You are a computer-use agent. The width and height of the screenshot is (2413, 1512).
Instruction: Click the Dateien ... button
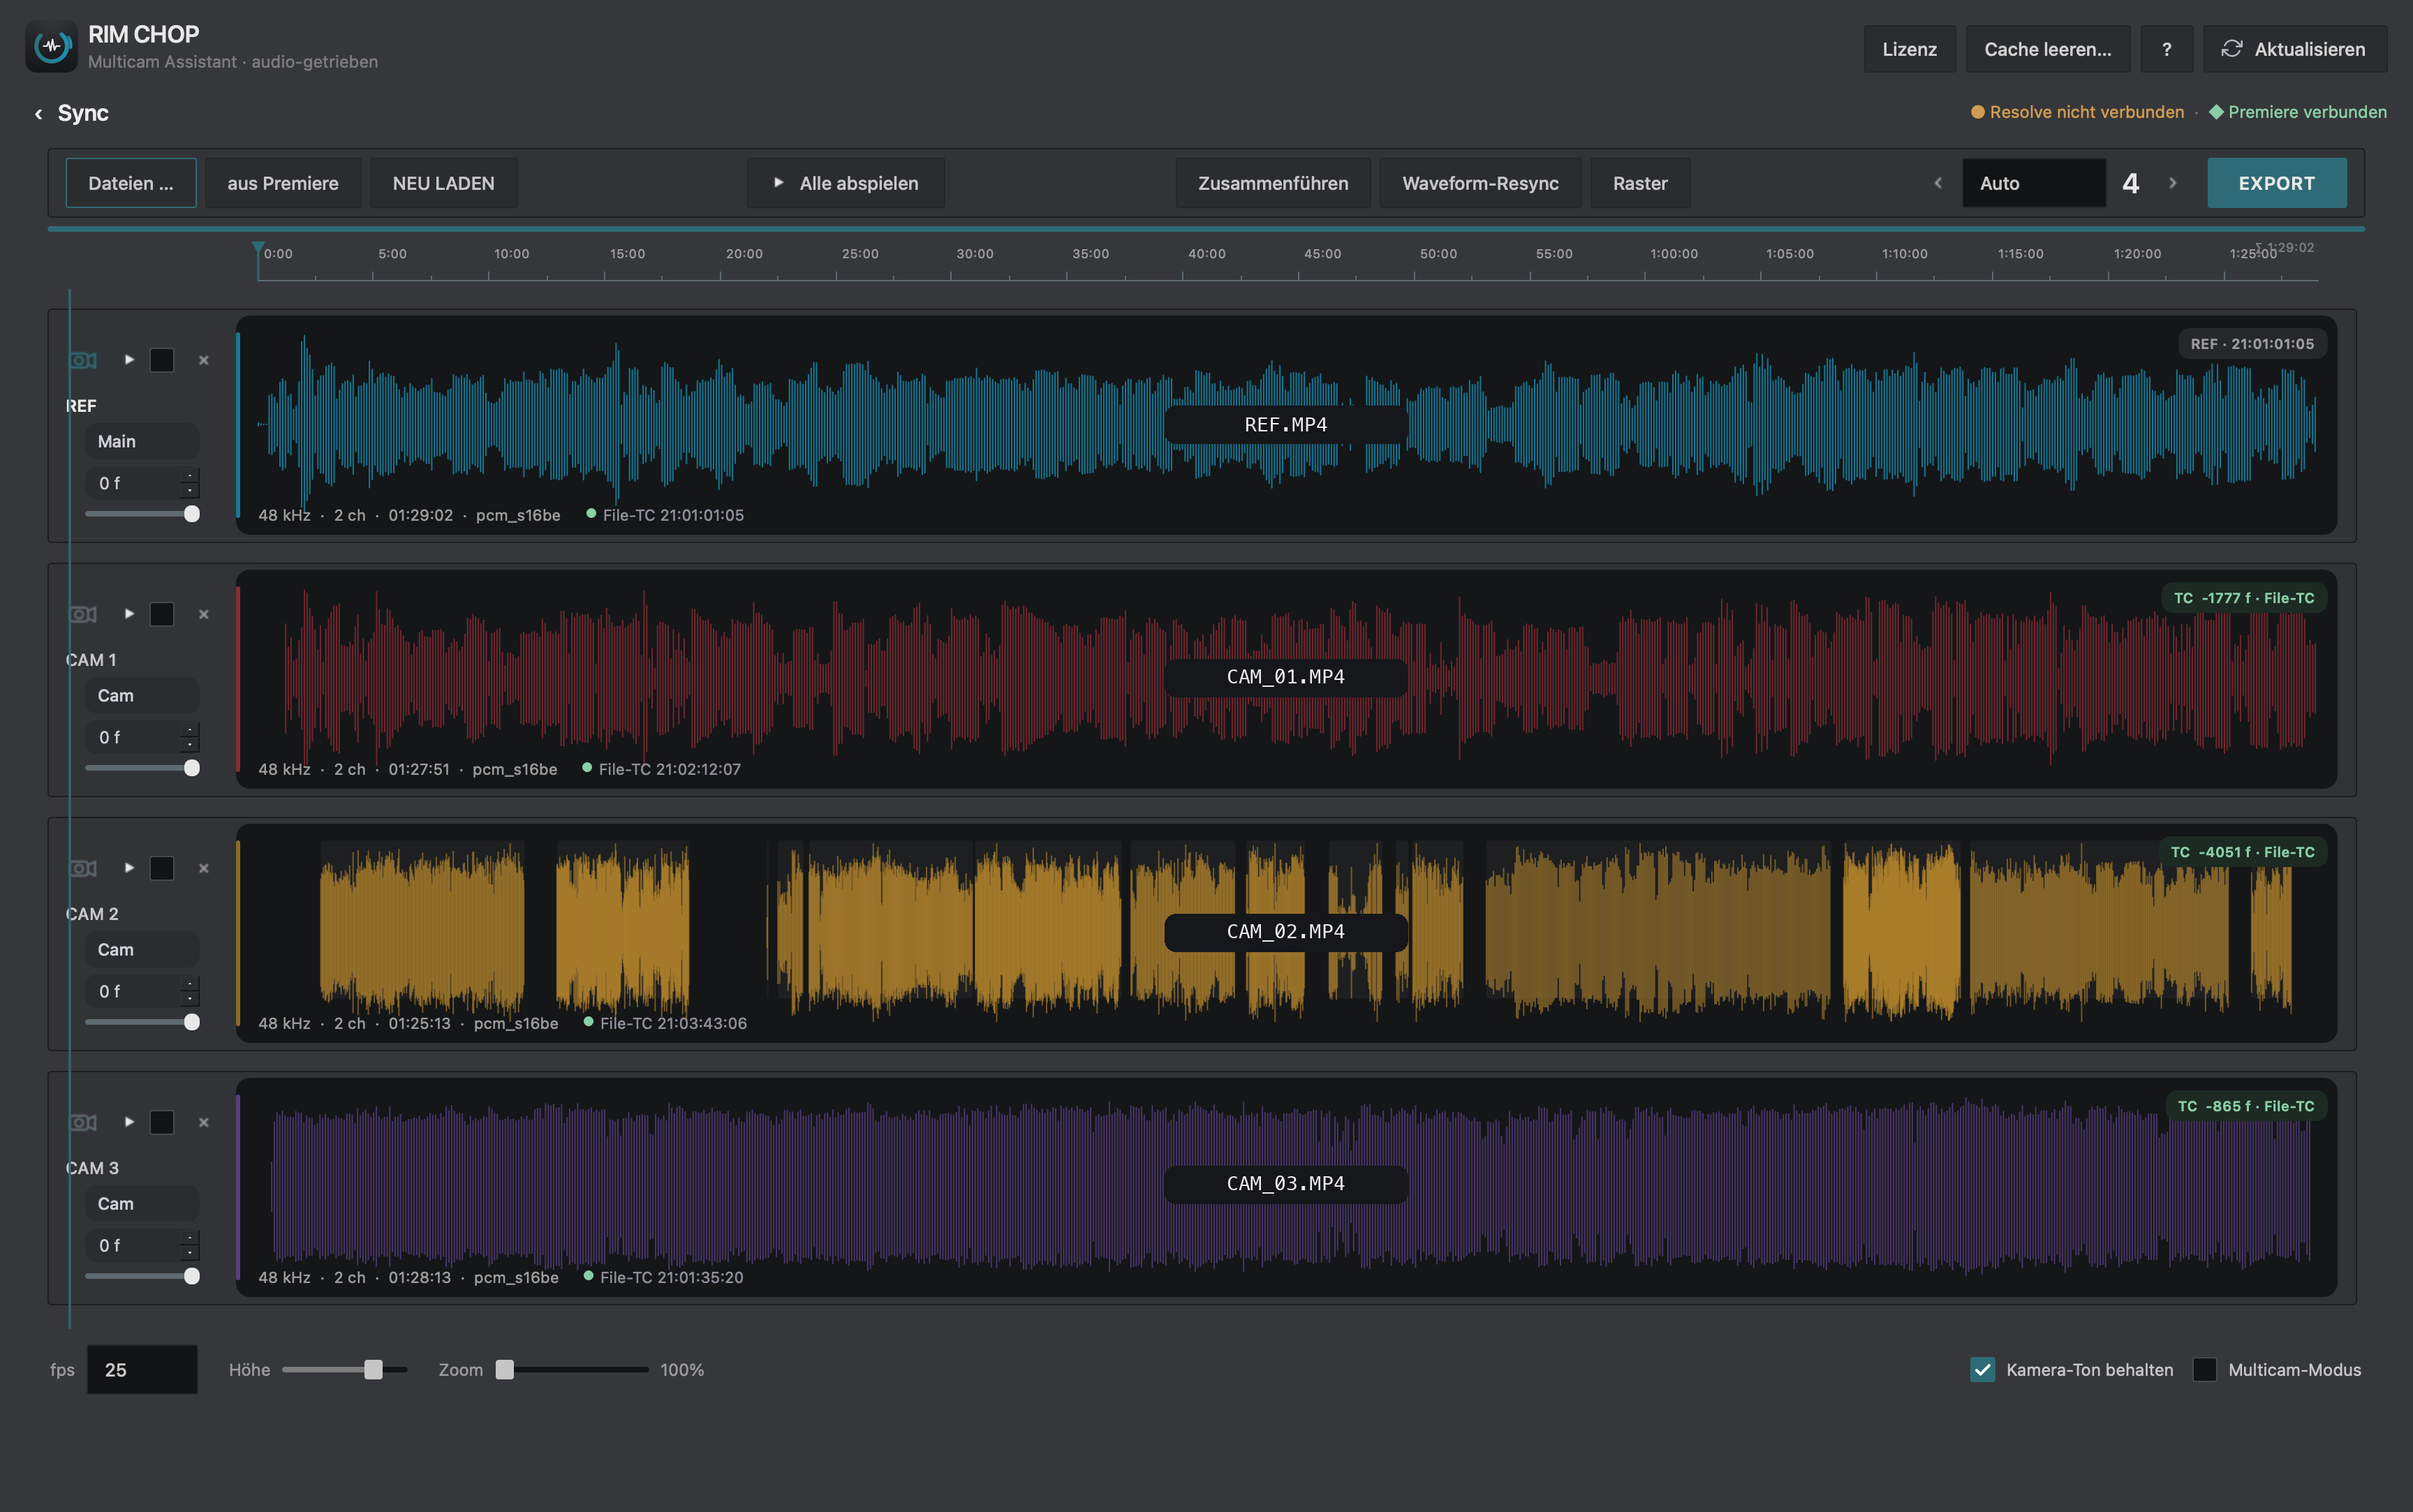[131, 183]
